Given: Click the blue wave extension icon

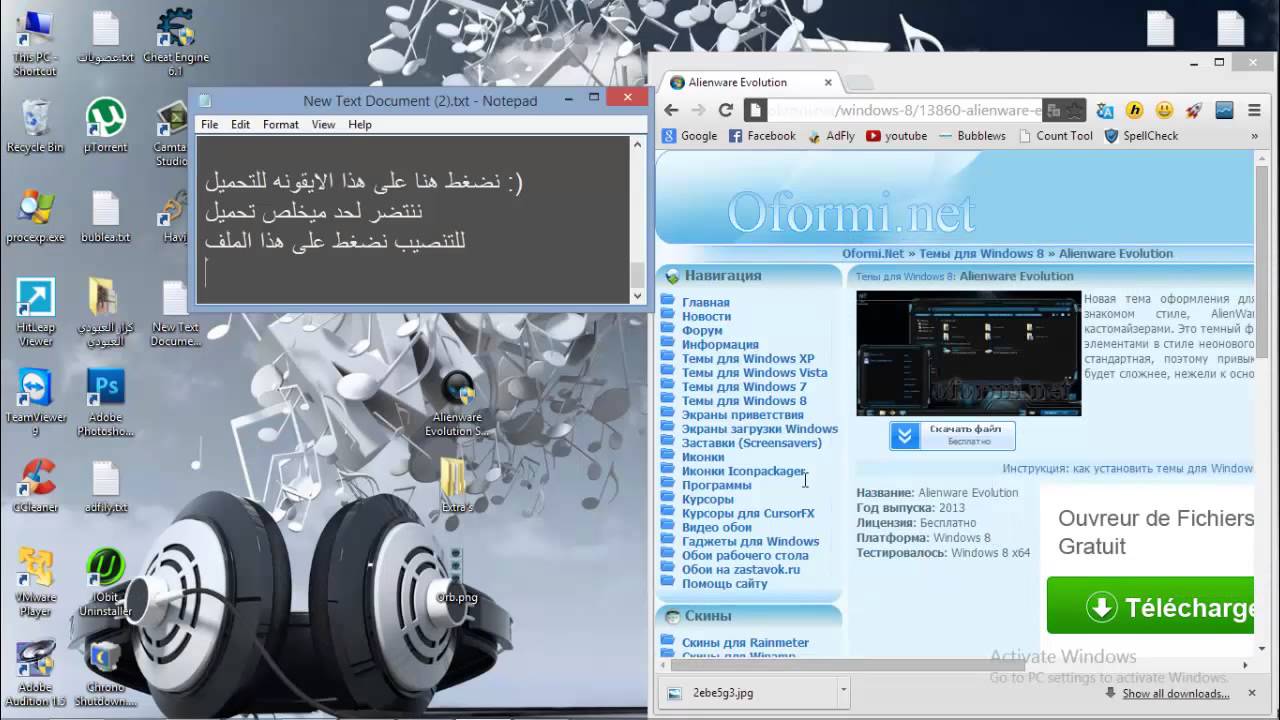Looking at the screenshot, I should [1224, 110].
